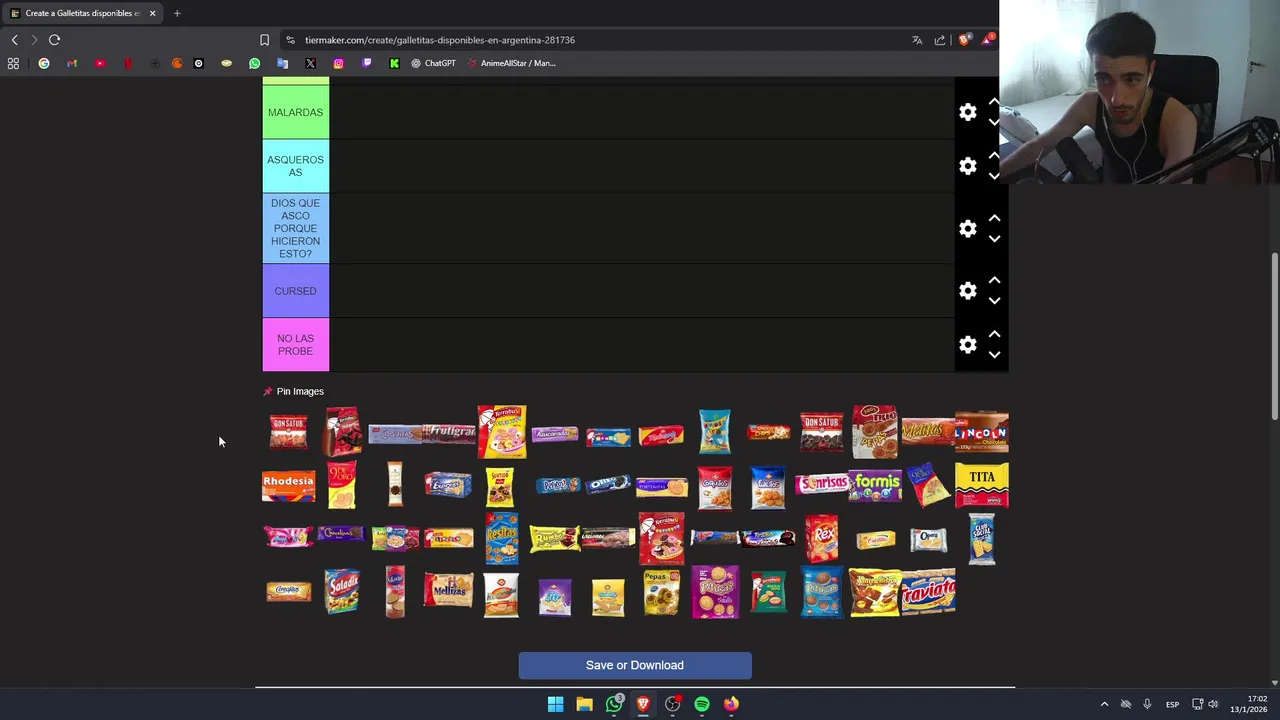Move ASQUEROSAS tier down with arrow

[994, 176]
